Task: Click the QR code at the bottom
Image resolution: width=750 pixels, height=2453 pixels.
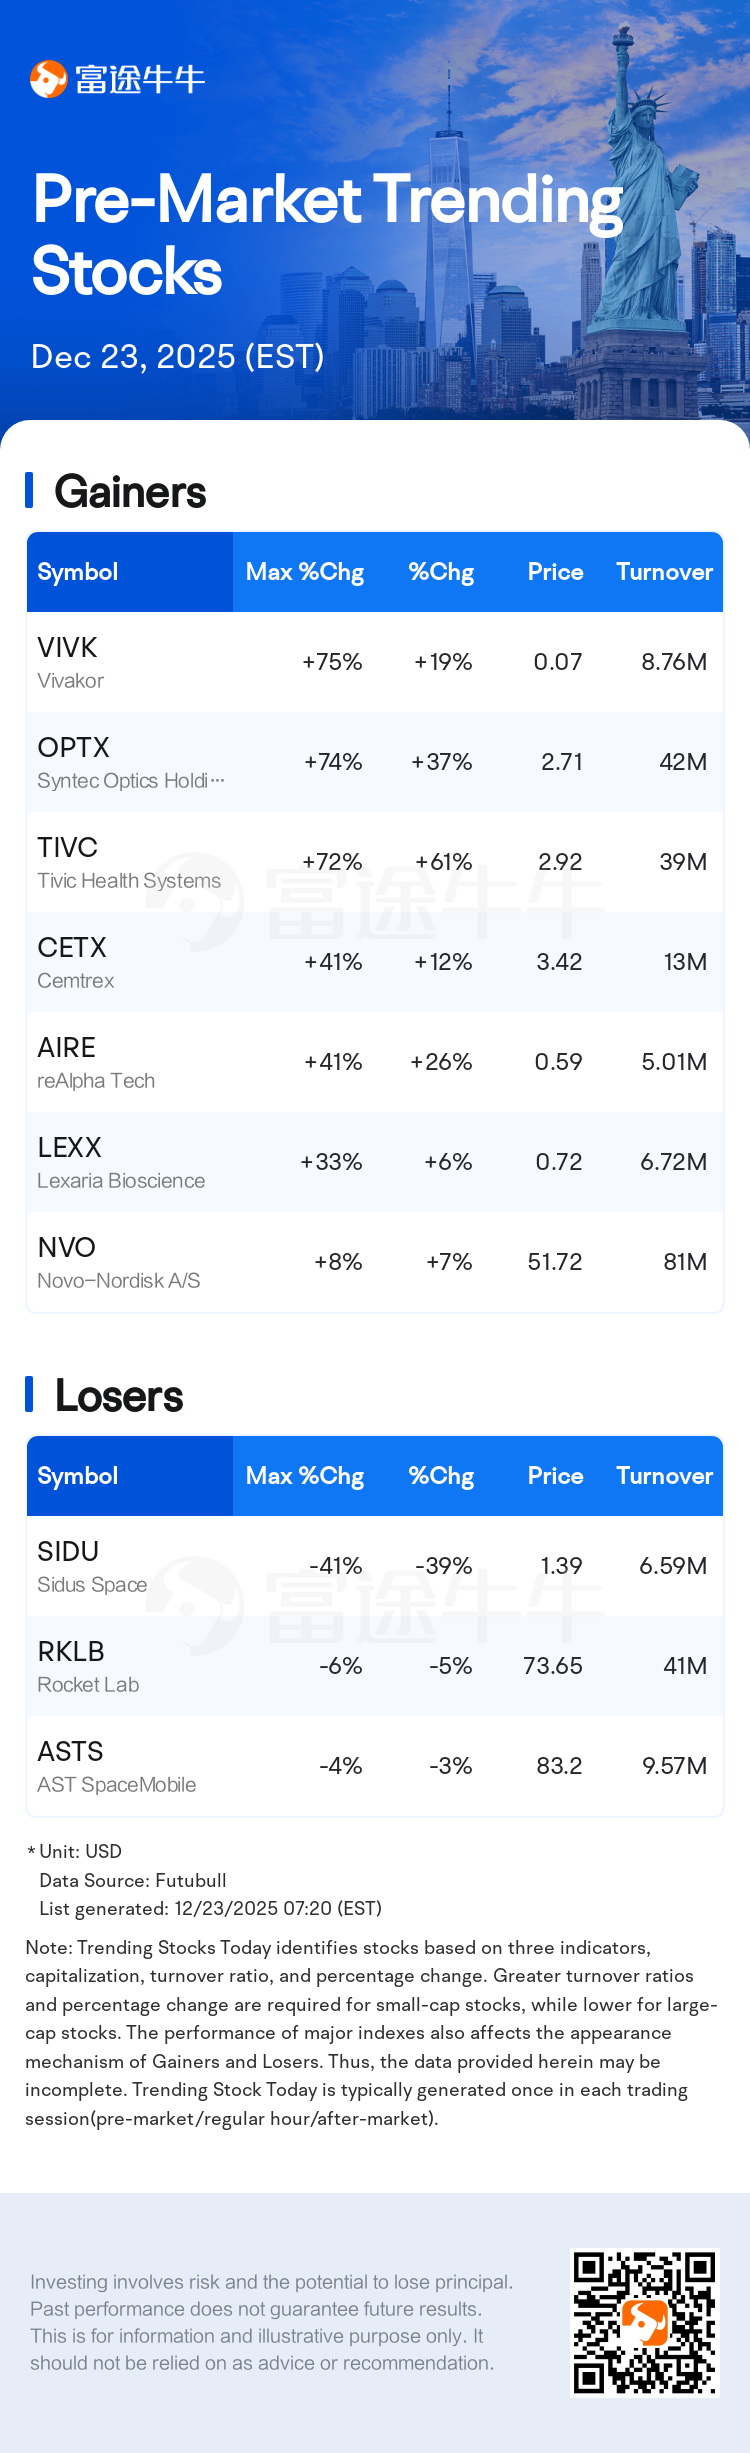Action: tap(644, 2322)
